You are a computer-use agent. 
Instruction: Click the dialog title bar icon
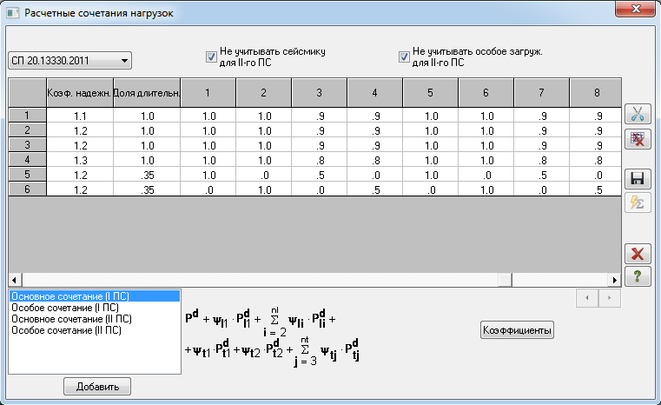pos(13,13)
